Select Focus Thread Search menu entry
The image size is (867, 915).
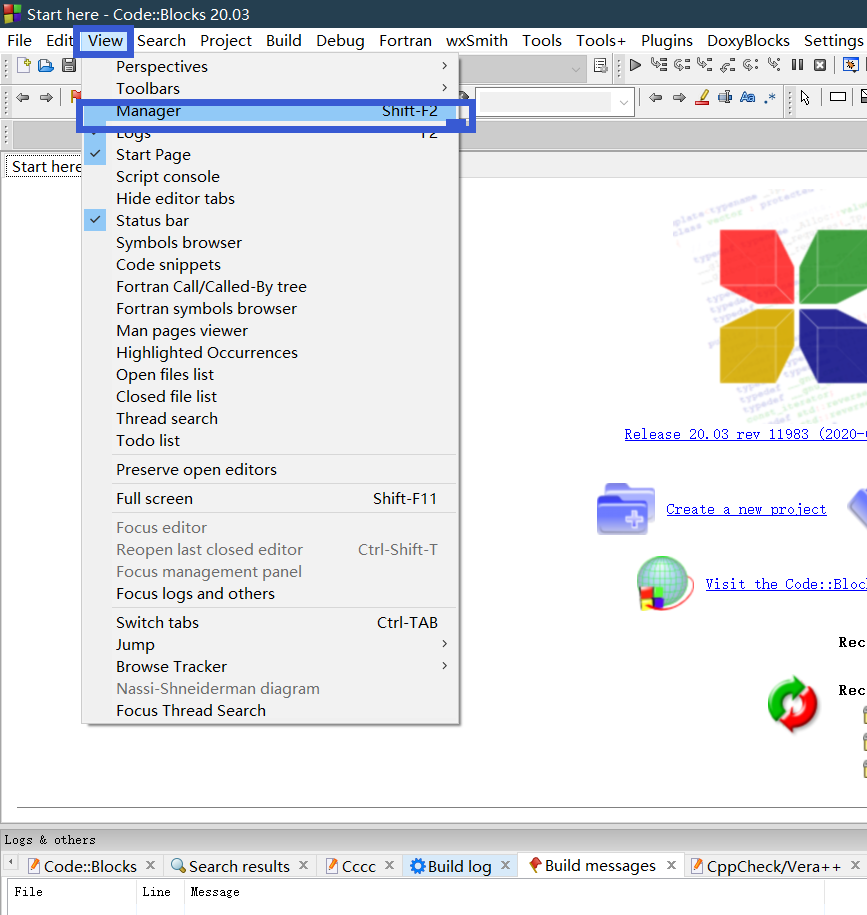pos(270,711)
